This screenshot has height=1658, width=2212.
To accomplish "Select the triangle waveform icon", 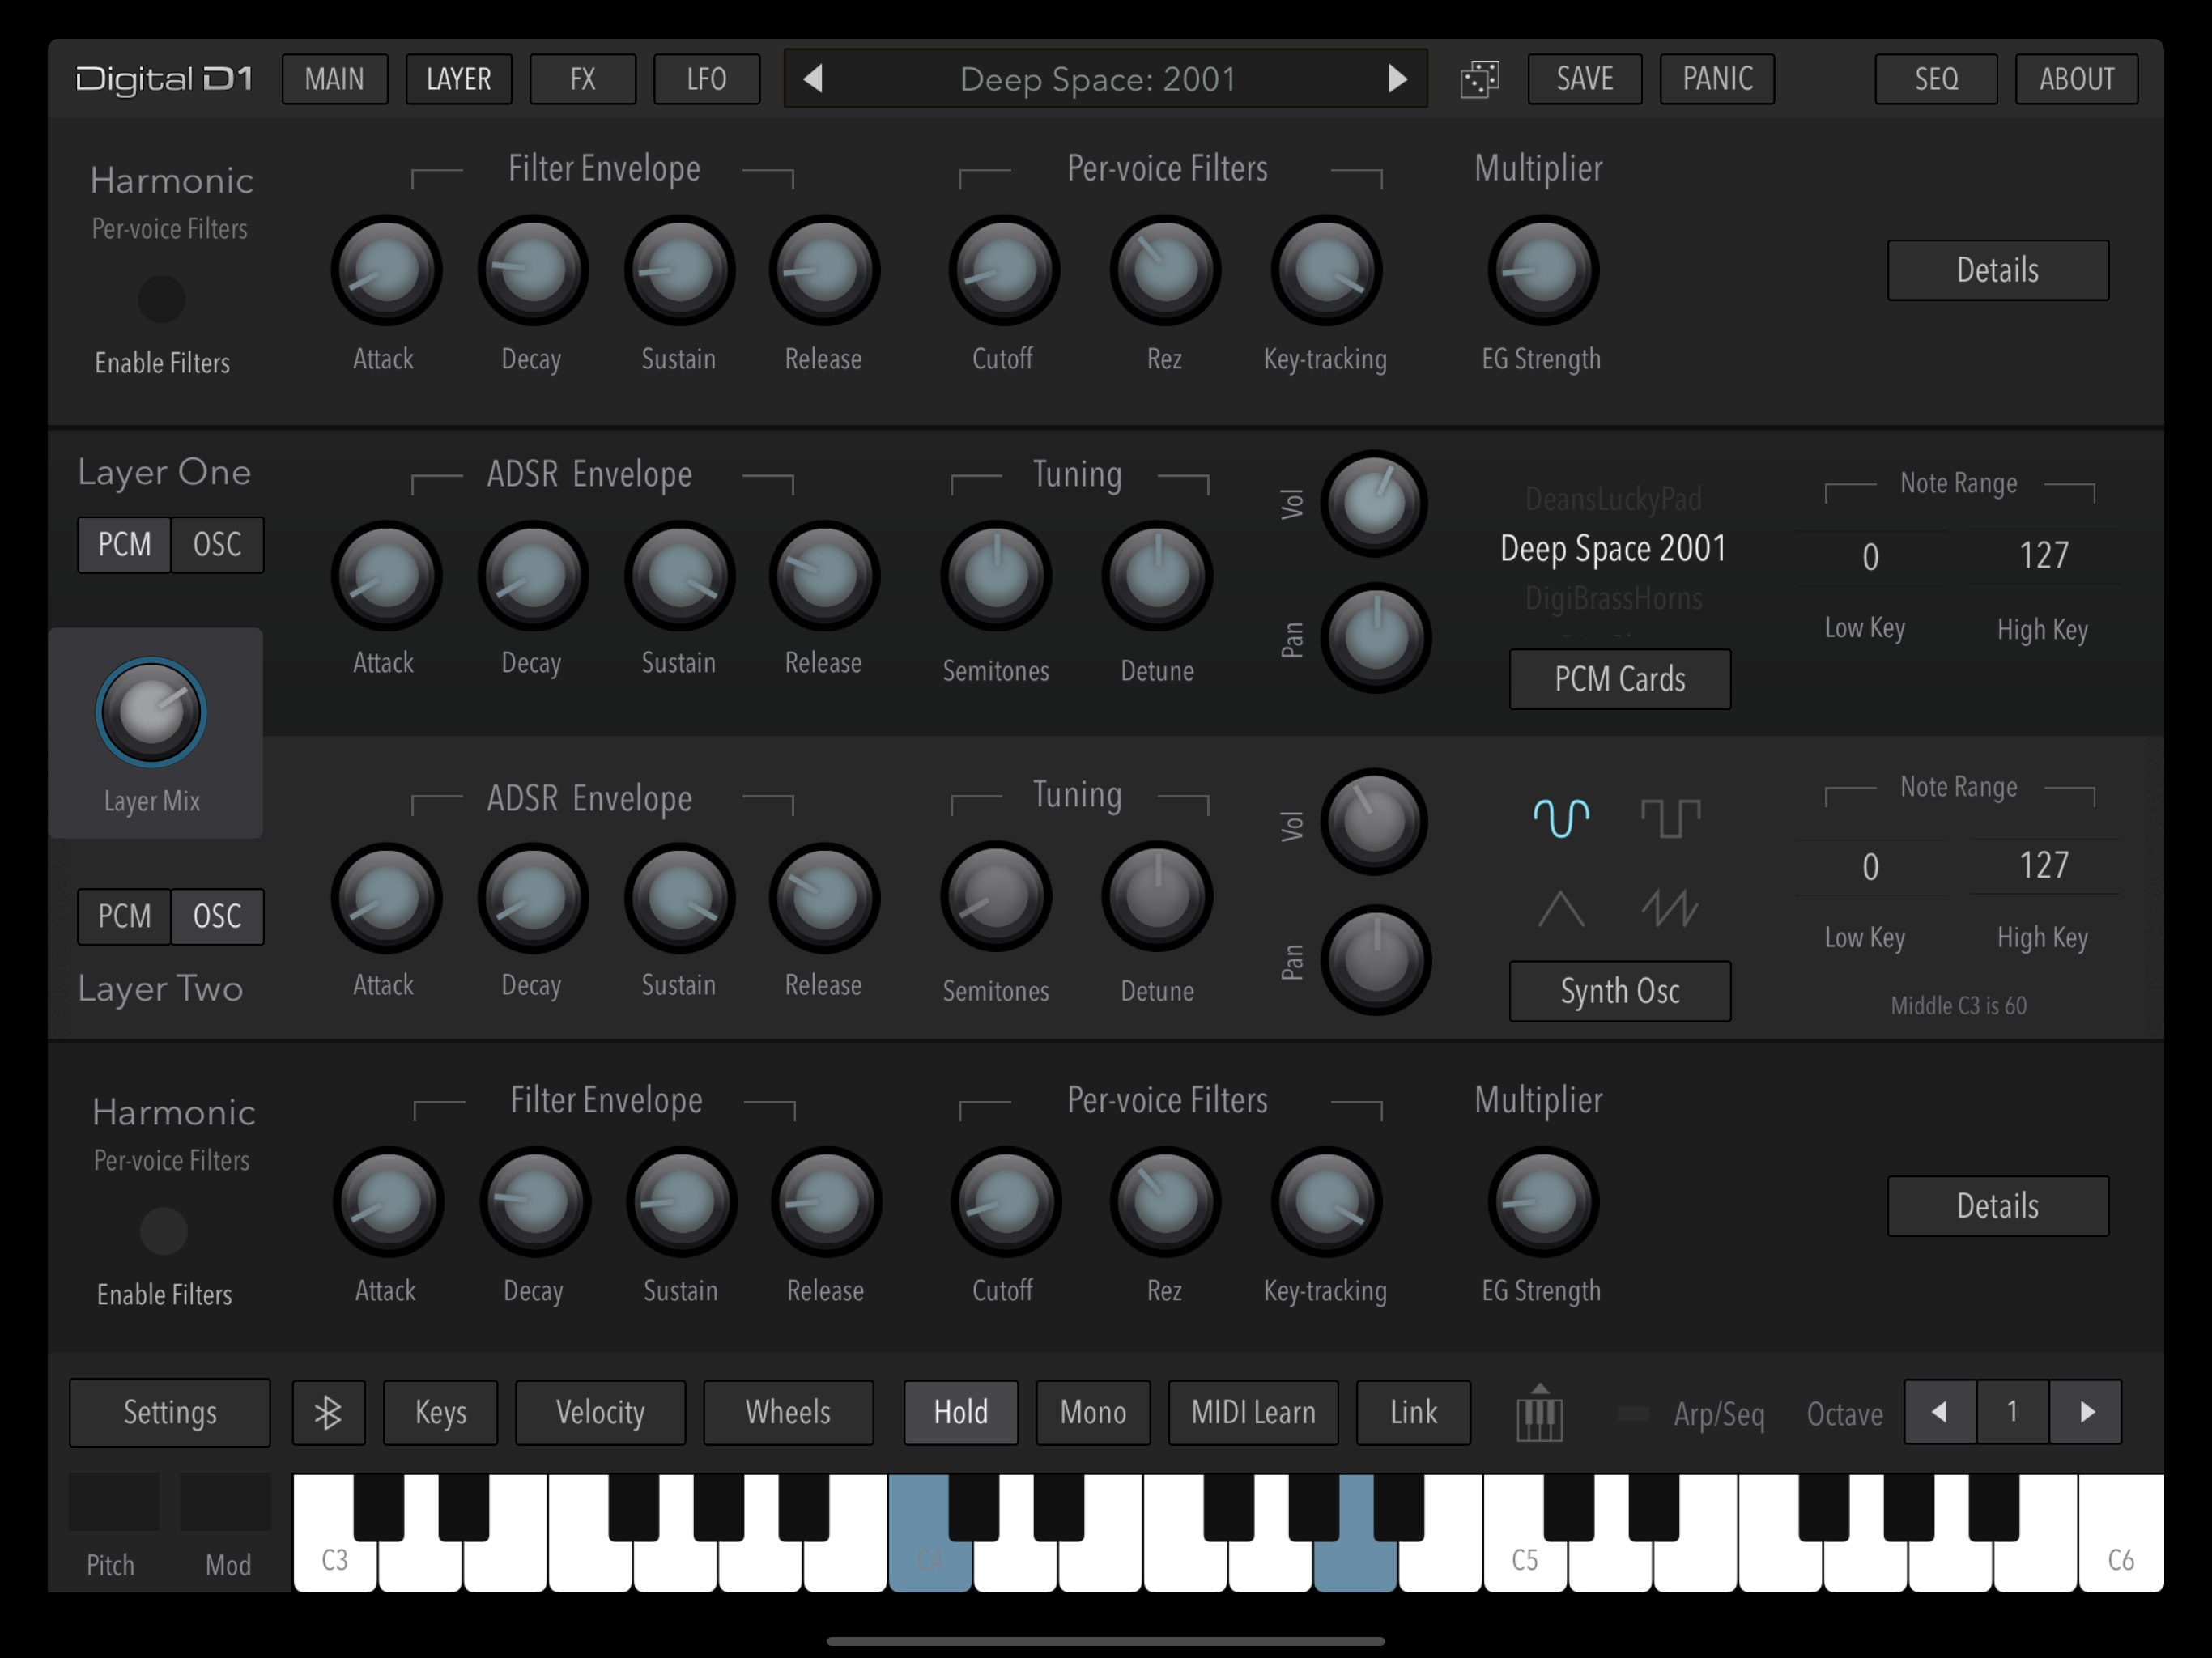I will (x=1561, y=909).
